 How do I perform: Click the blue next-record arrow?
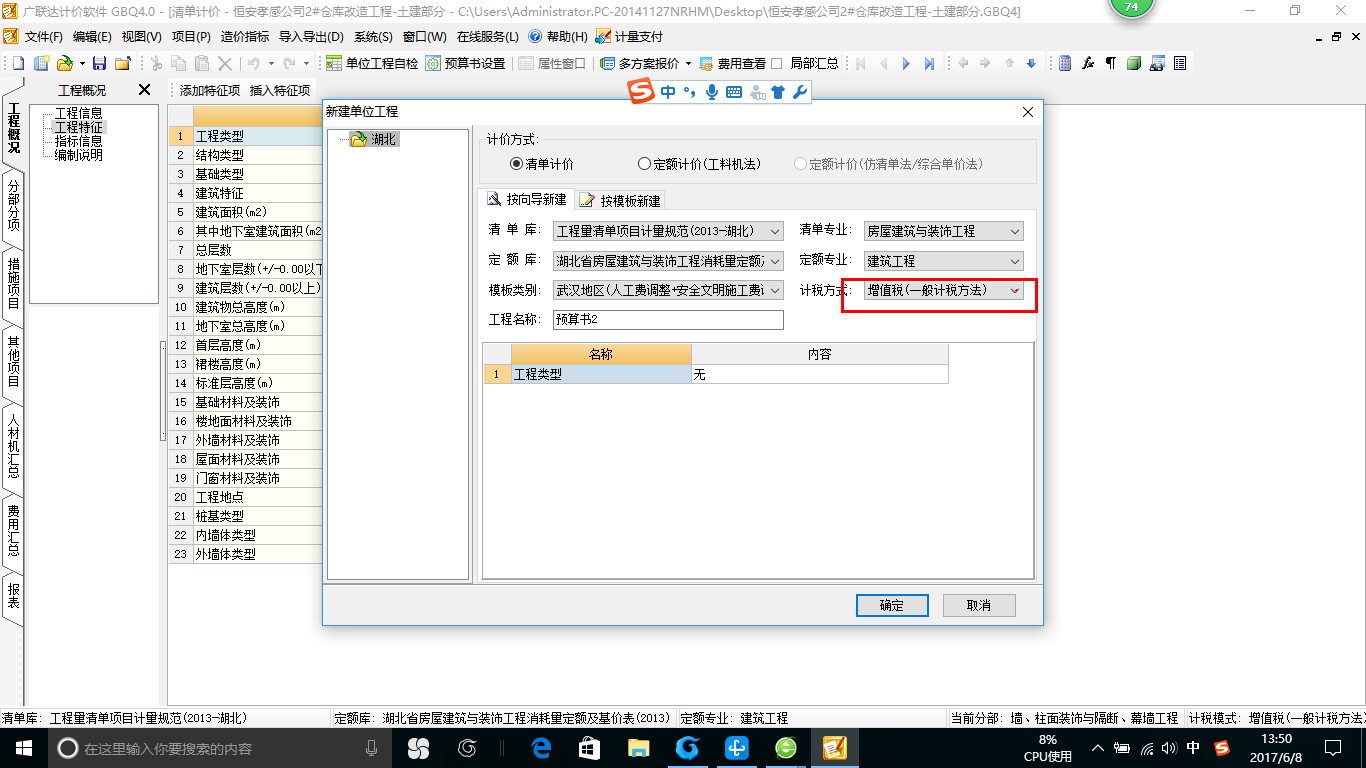tap(906, 63)
